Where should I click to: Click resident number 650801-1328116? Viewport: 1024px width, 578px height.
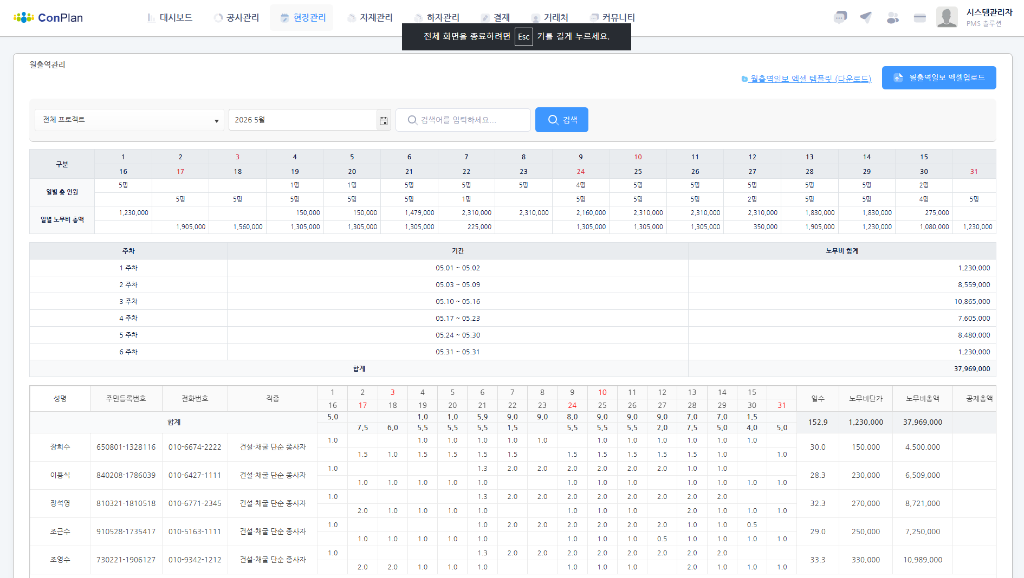tap(126, 447)
